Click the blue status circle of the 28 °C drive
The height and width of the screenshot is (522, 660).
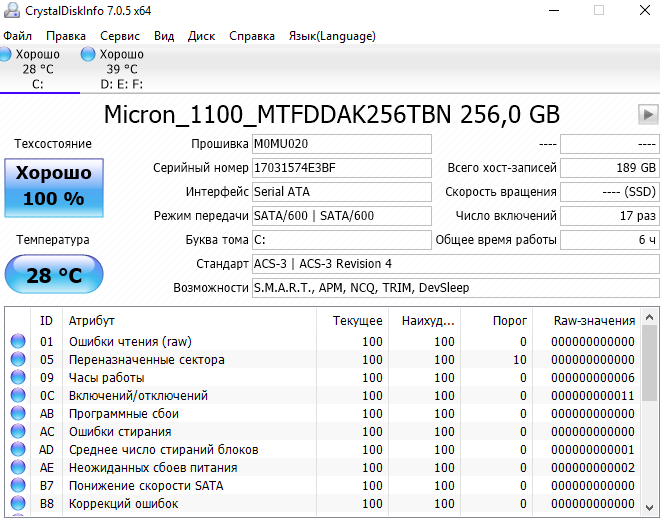coord(5,54)
